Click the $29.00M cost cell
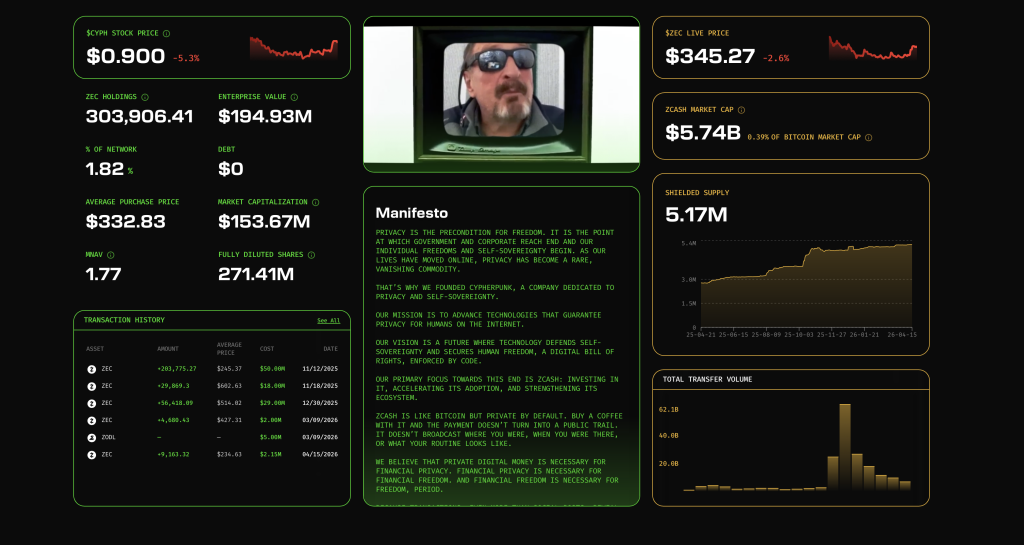 [x=272, y=403]
